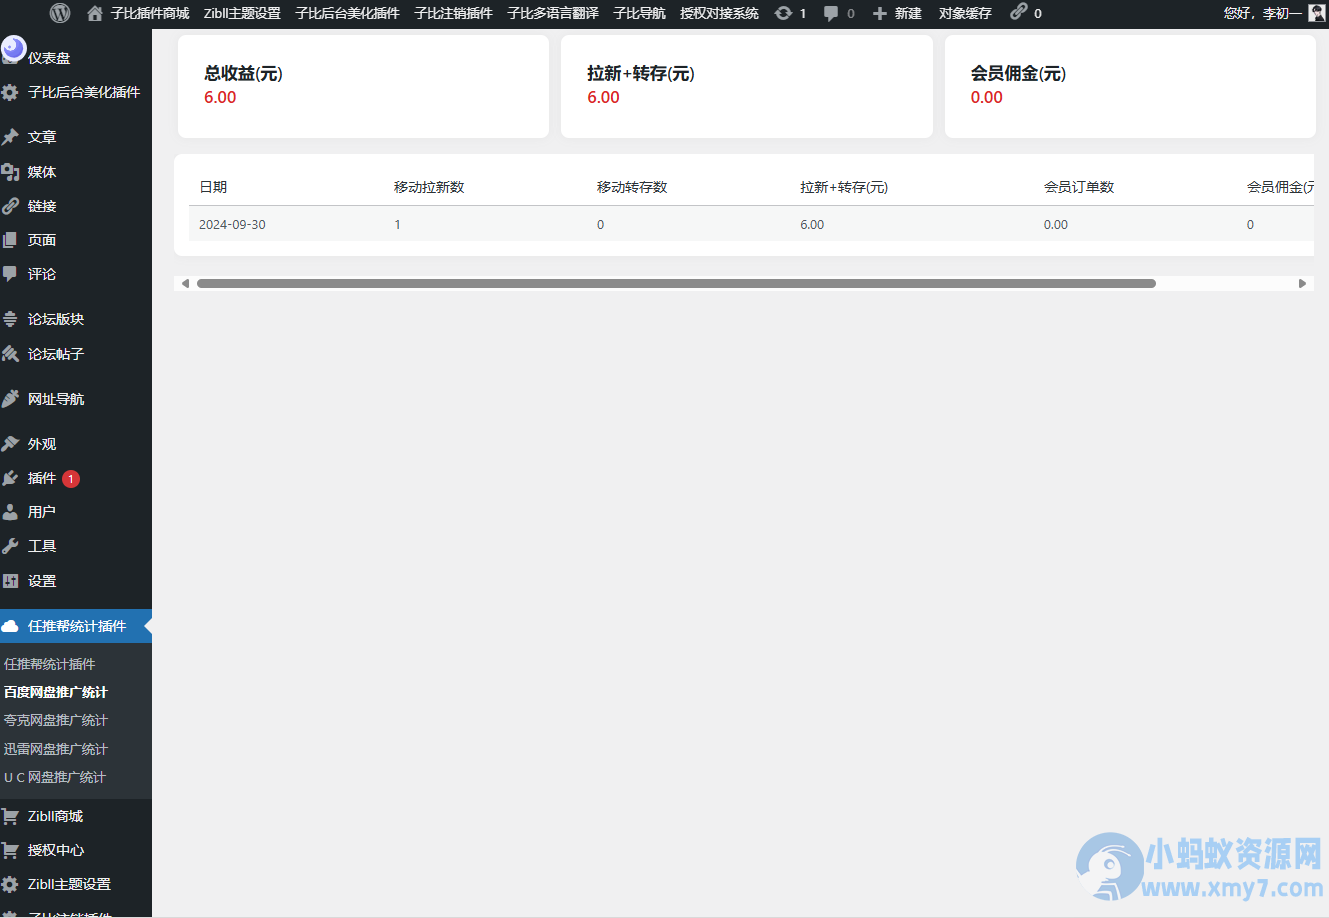This screenshot has width=1329, height=918.
Task: Open 子比导航 in the admin bar
Action: 640,13
